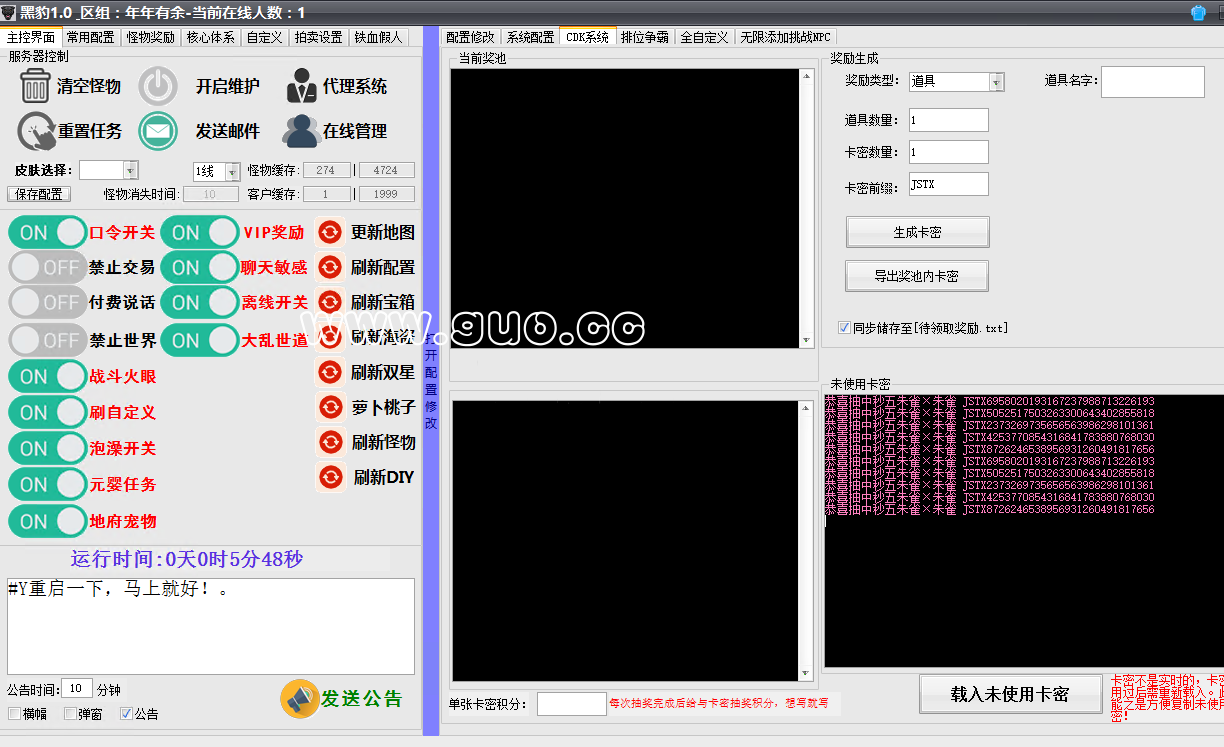The image size is (1224, 747).
Task: Click the panther app icon in title bar
Action: tap(9, 12)
